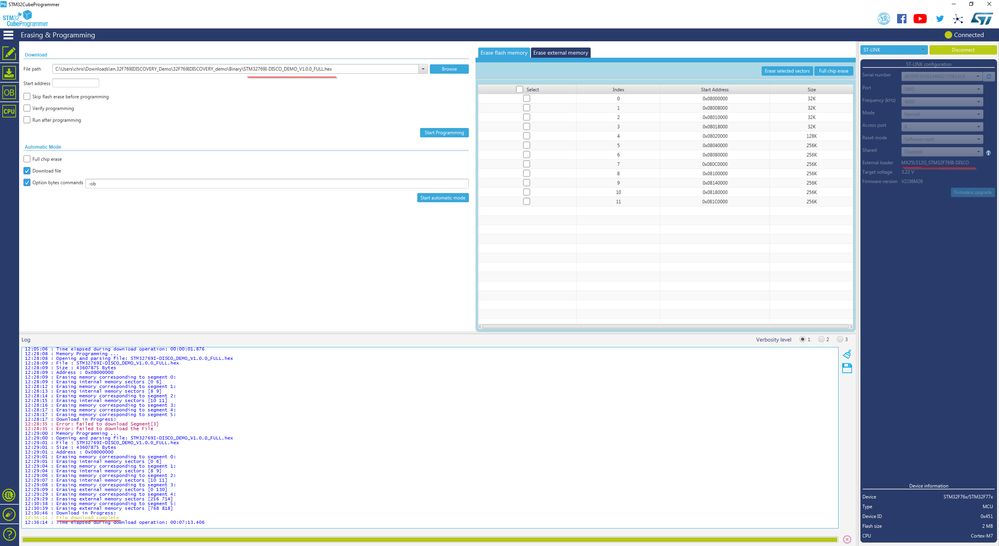Image resolution: width=999 pixels, height=546 pixels.
Task: Open the Frequency (kHz) dropdown
Action: pos(942,101)
